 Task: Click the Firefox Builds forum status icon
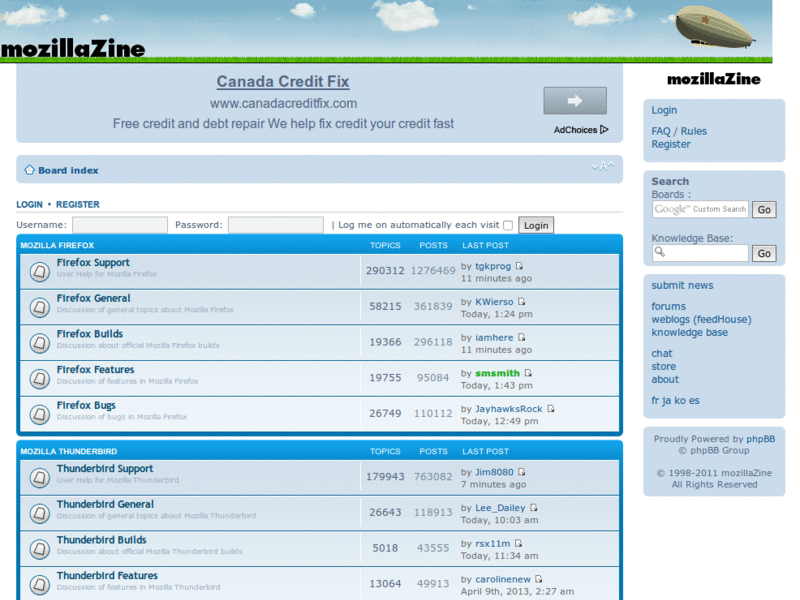click(x=39, y=343)
